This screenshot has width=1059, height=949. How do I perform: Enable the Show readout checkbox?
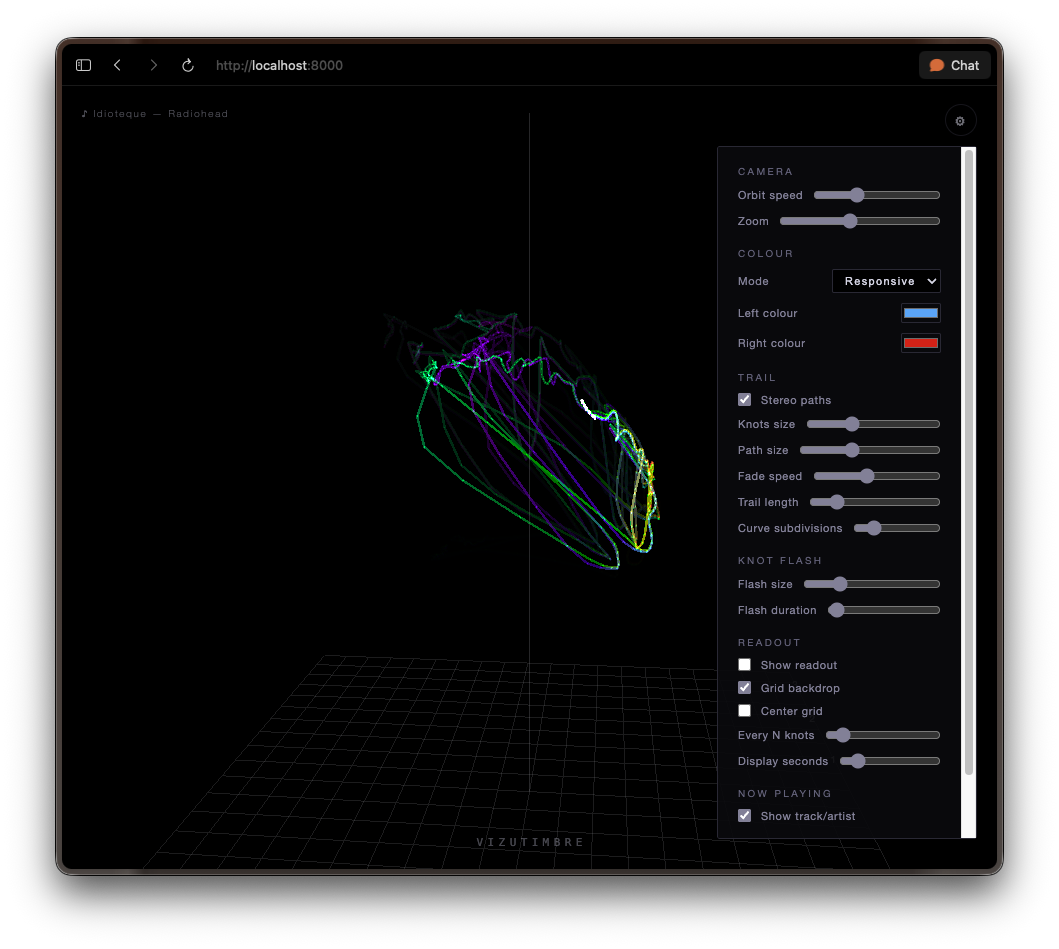(744, 665)
